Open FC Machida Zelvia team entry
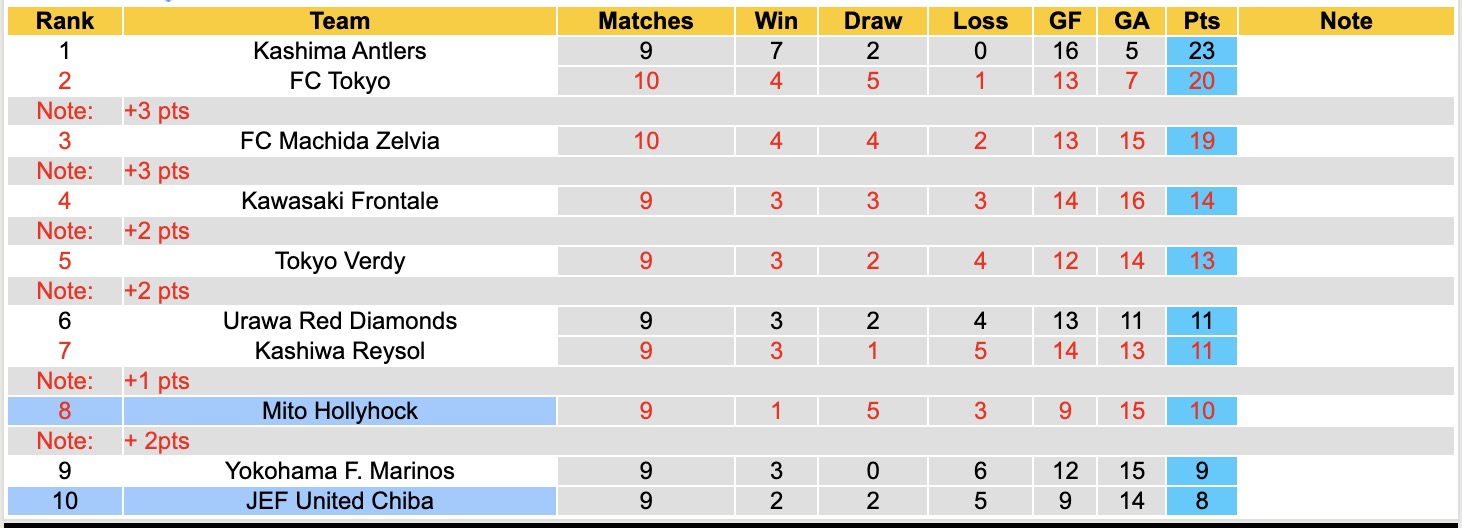The height and width of the screenshot is (528, 1462). coord(339,141)
